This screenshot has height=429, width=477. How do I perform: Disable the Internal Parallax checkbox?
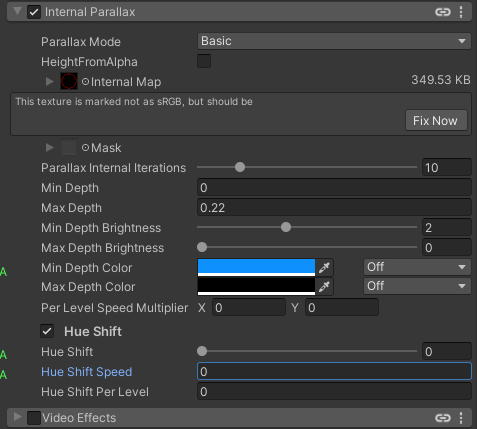(x=34, y=12)
